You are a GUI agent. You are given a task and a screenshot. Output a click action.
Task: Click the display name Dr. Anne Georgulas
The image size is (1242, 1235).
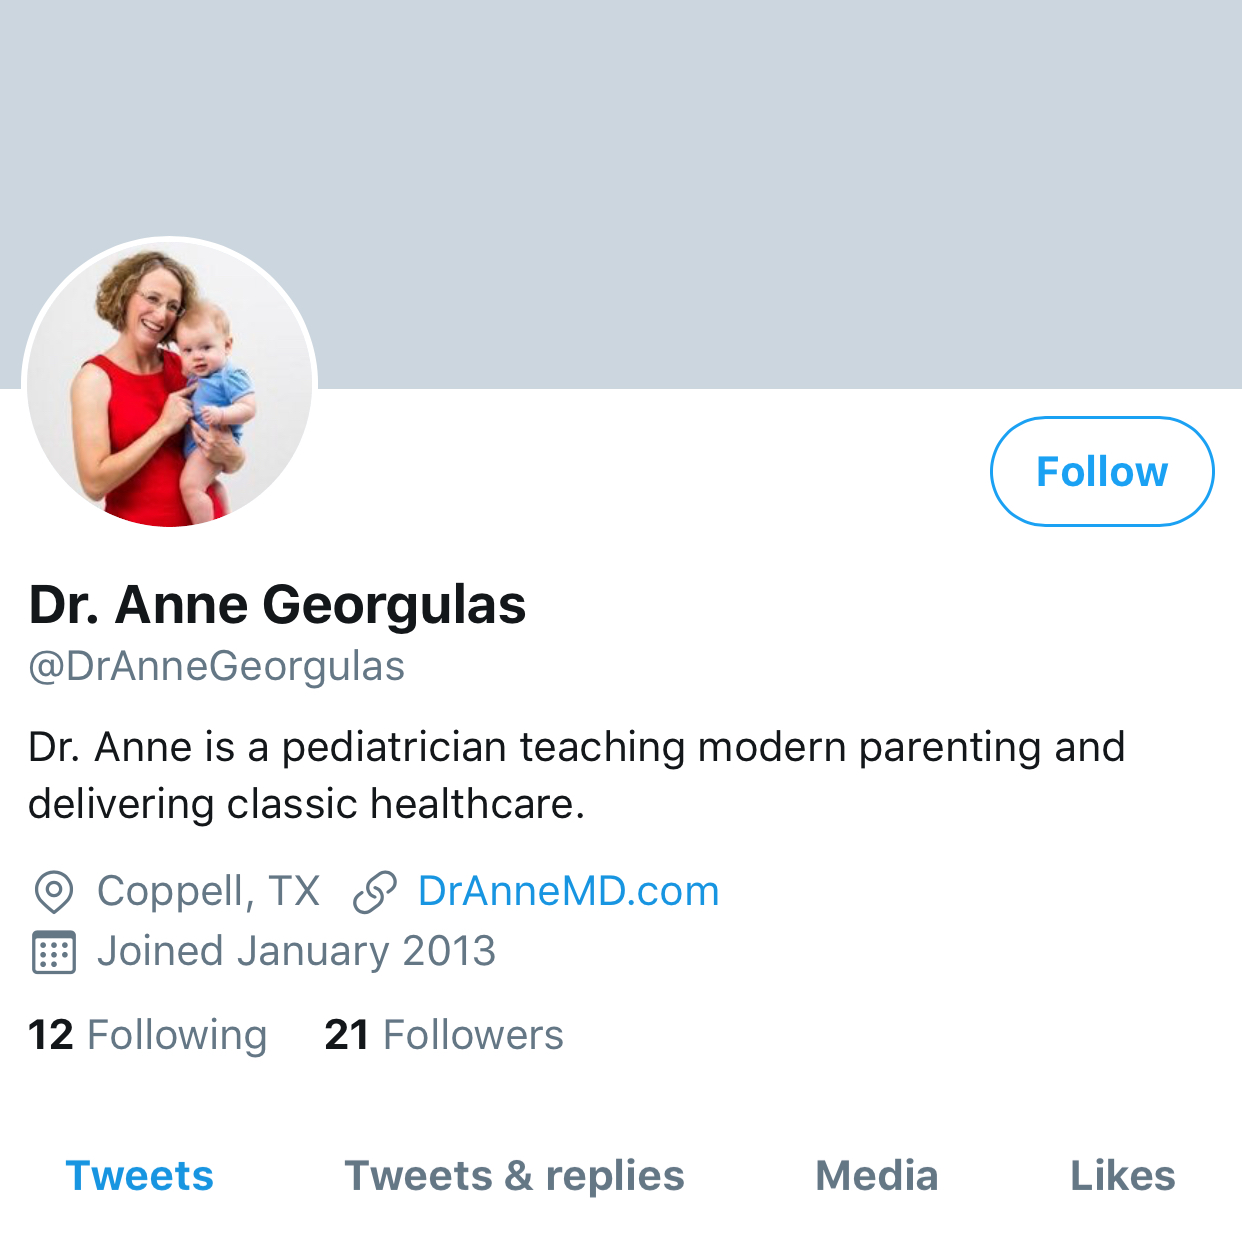tap(277, 605)
